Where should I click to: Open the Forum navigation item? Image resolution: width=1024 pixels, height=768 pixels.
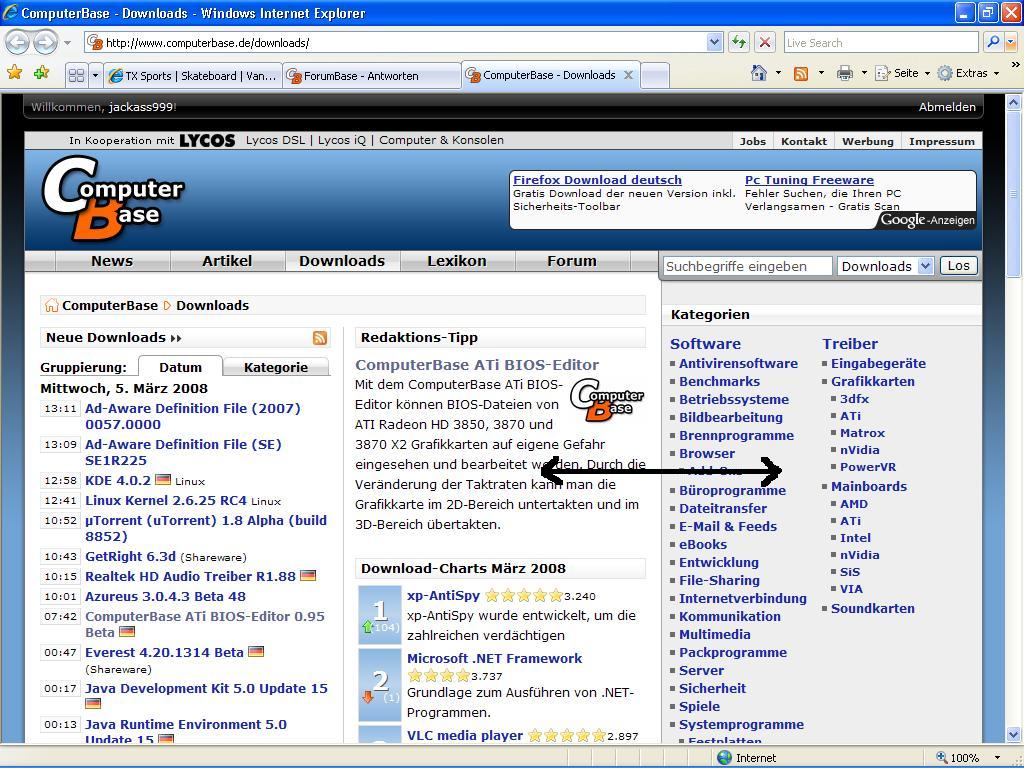coord(571,261)
